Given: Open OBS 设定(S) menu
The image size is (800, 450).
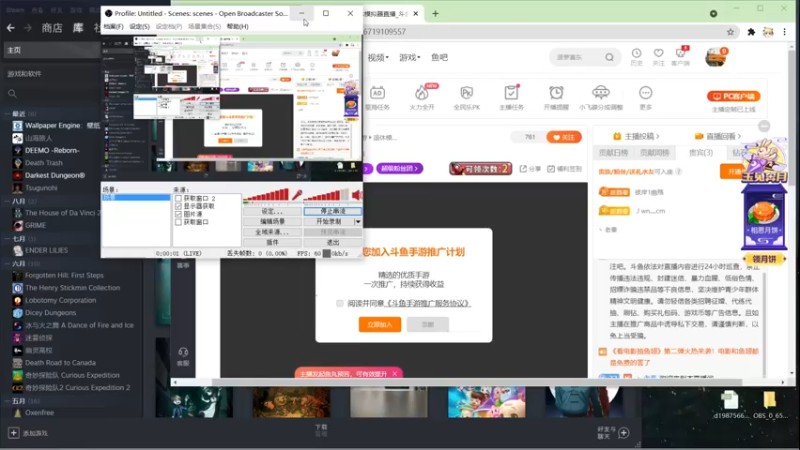Looking at the screenshot, I should coord(139,27).
